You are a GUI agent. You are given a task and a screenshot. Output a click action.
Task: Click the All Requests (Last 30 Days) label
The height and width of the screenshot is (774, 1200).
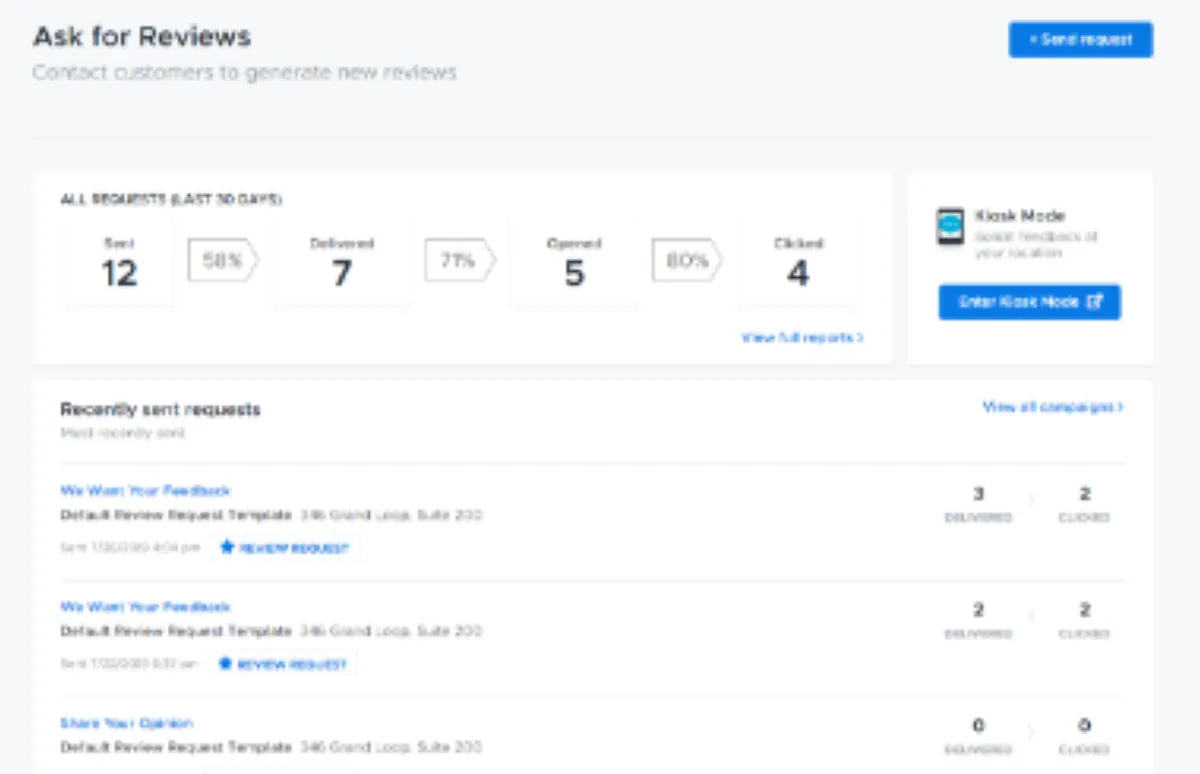point(171,199)
